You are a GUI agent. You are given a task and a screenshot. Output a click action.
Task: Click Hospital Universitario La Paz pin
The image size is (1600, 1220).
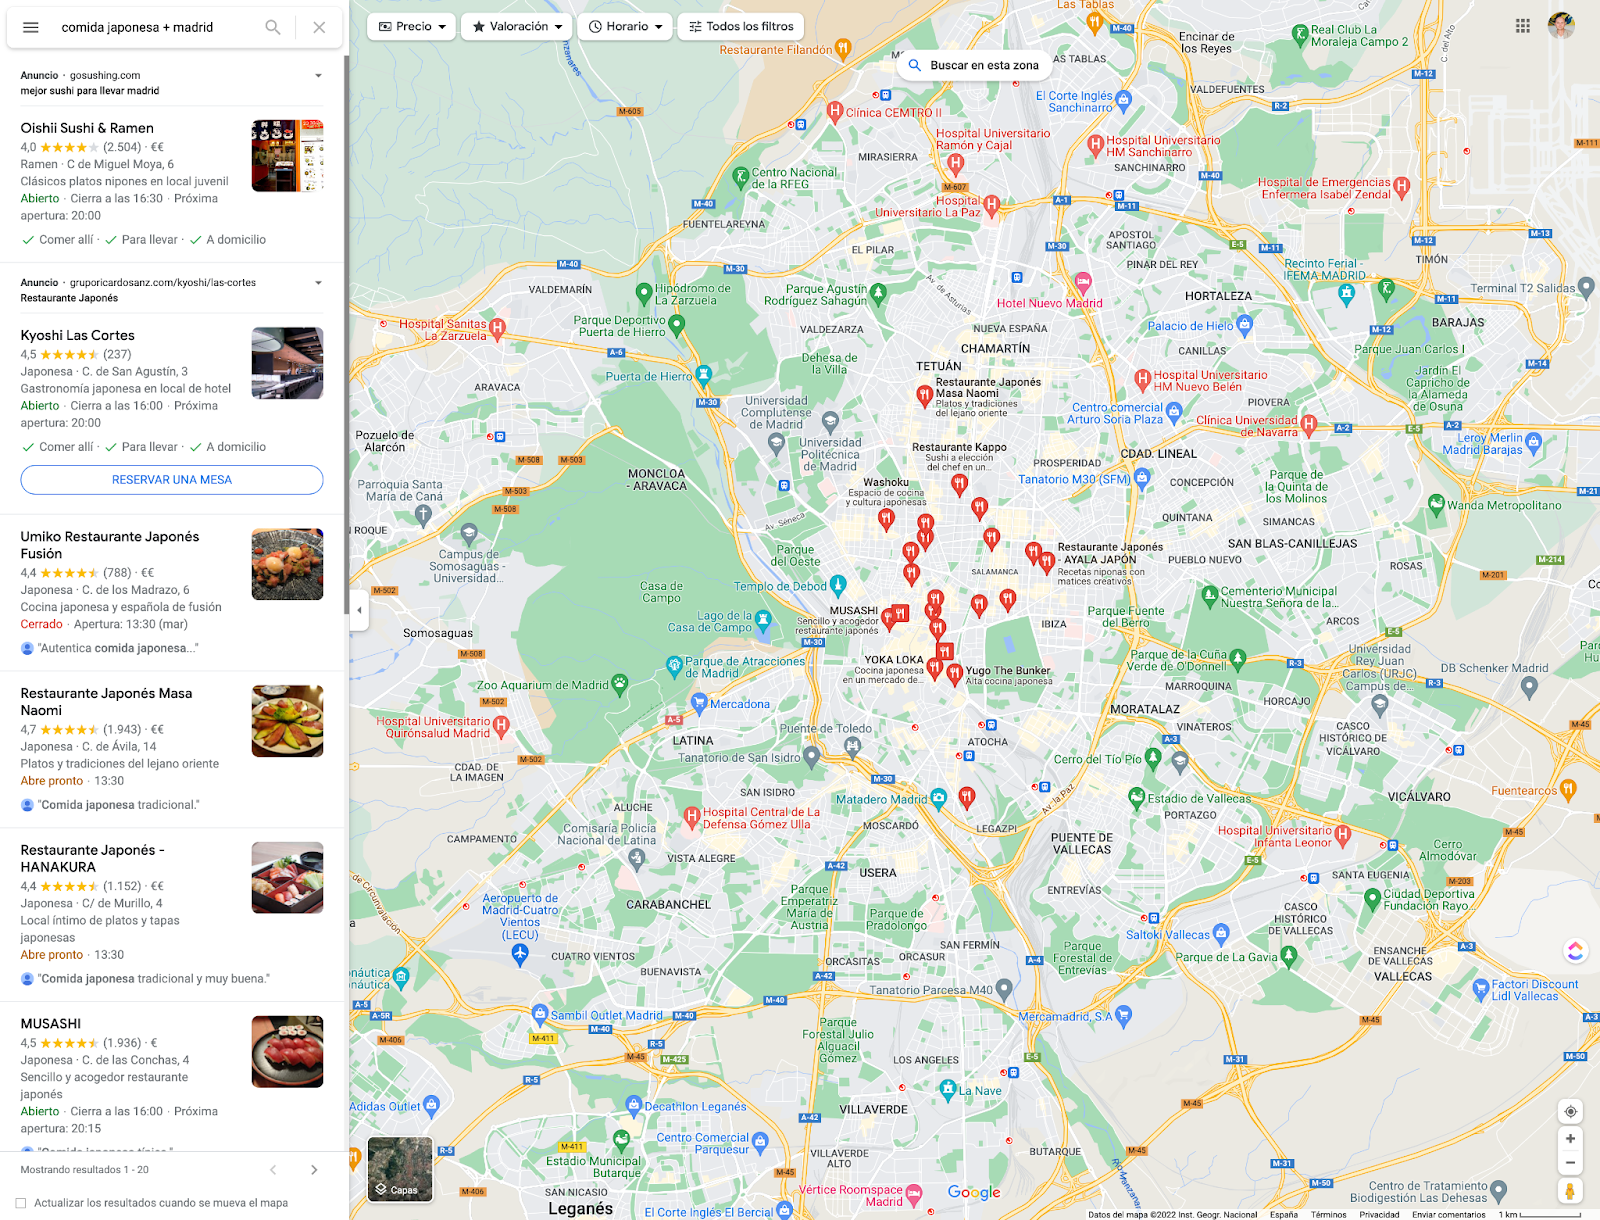pos(992,206)
